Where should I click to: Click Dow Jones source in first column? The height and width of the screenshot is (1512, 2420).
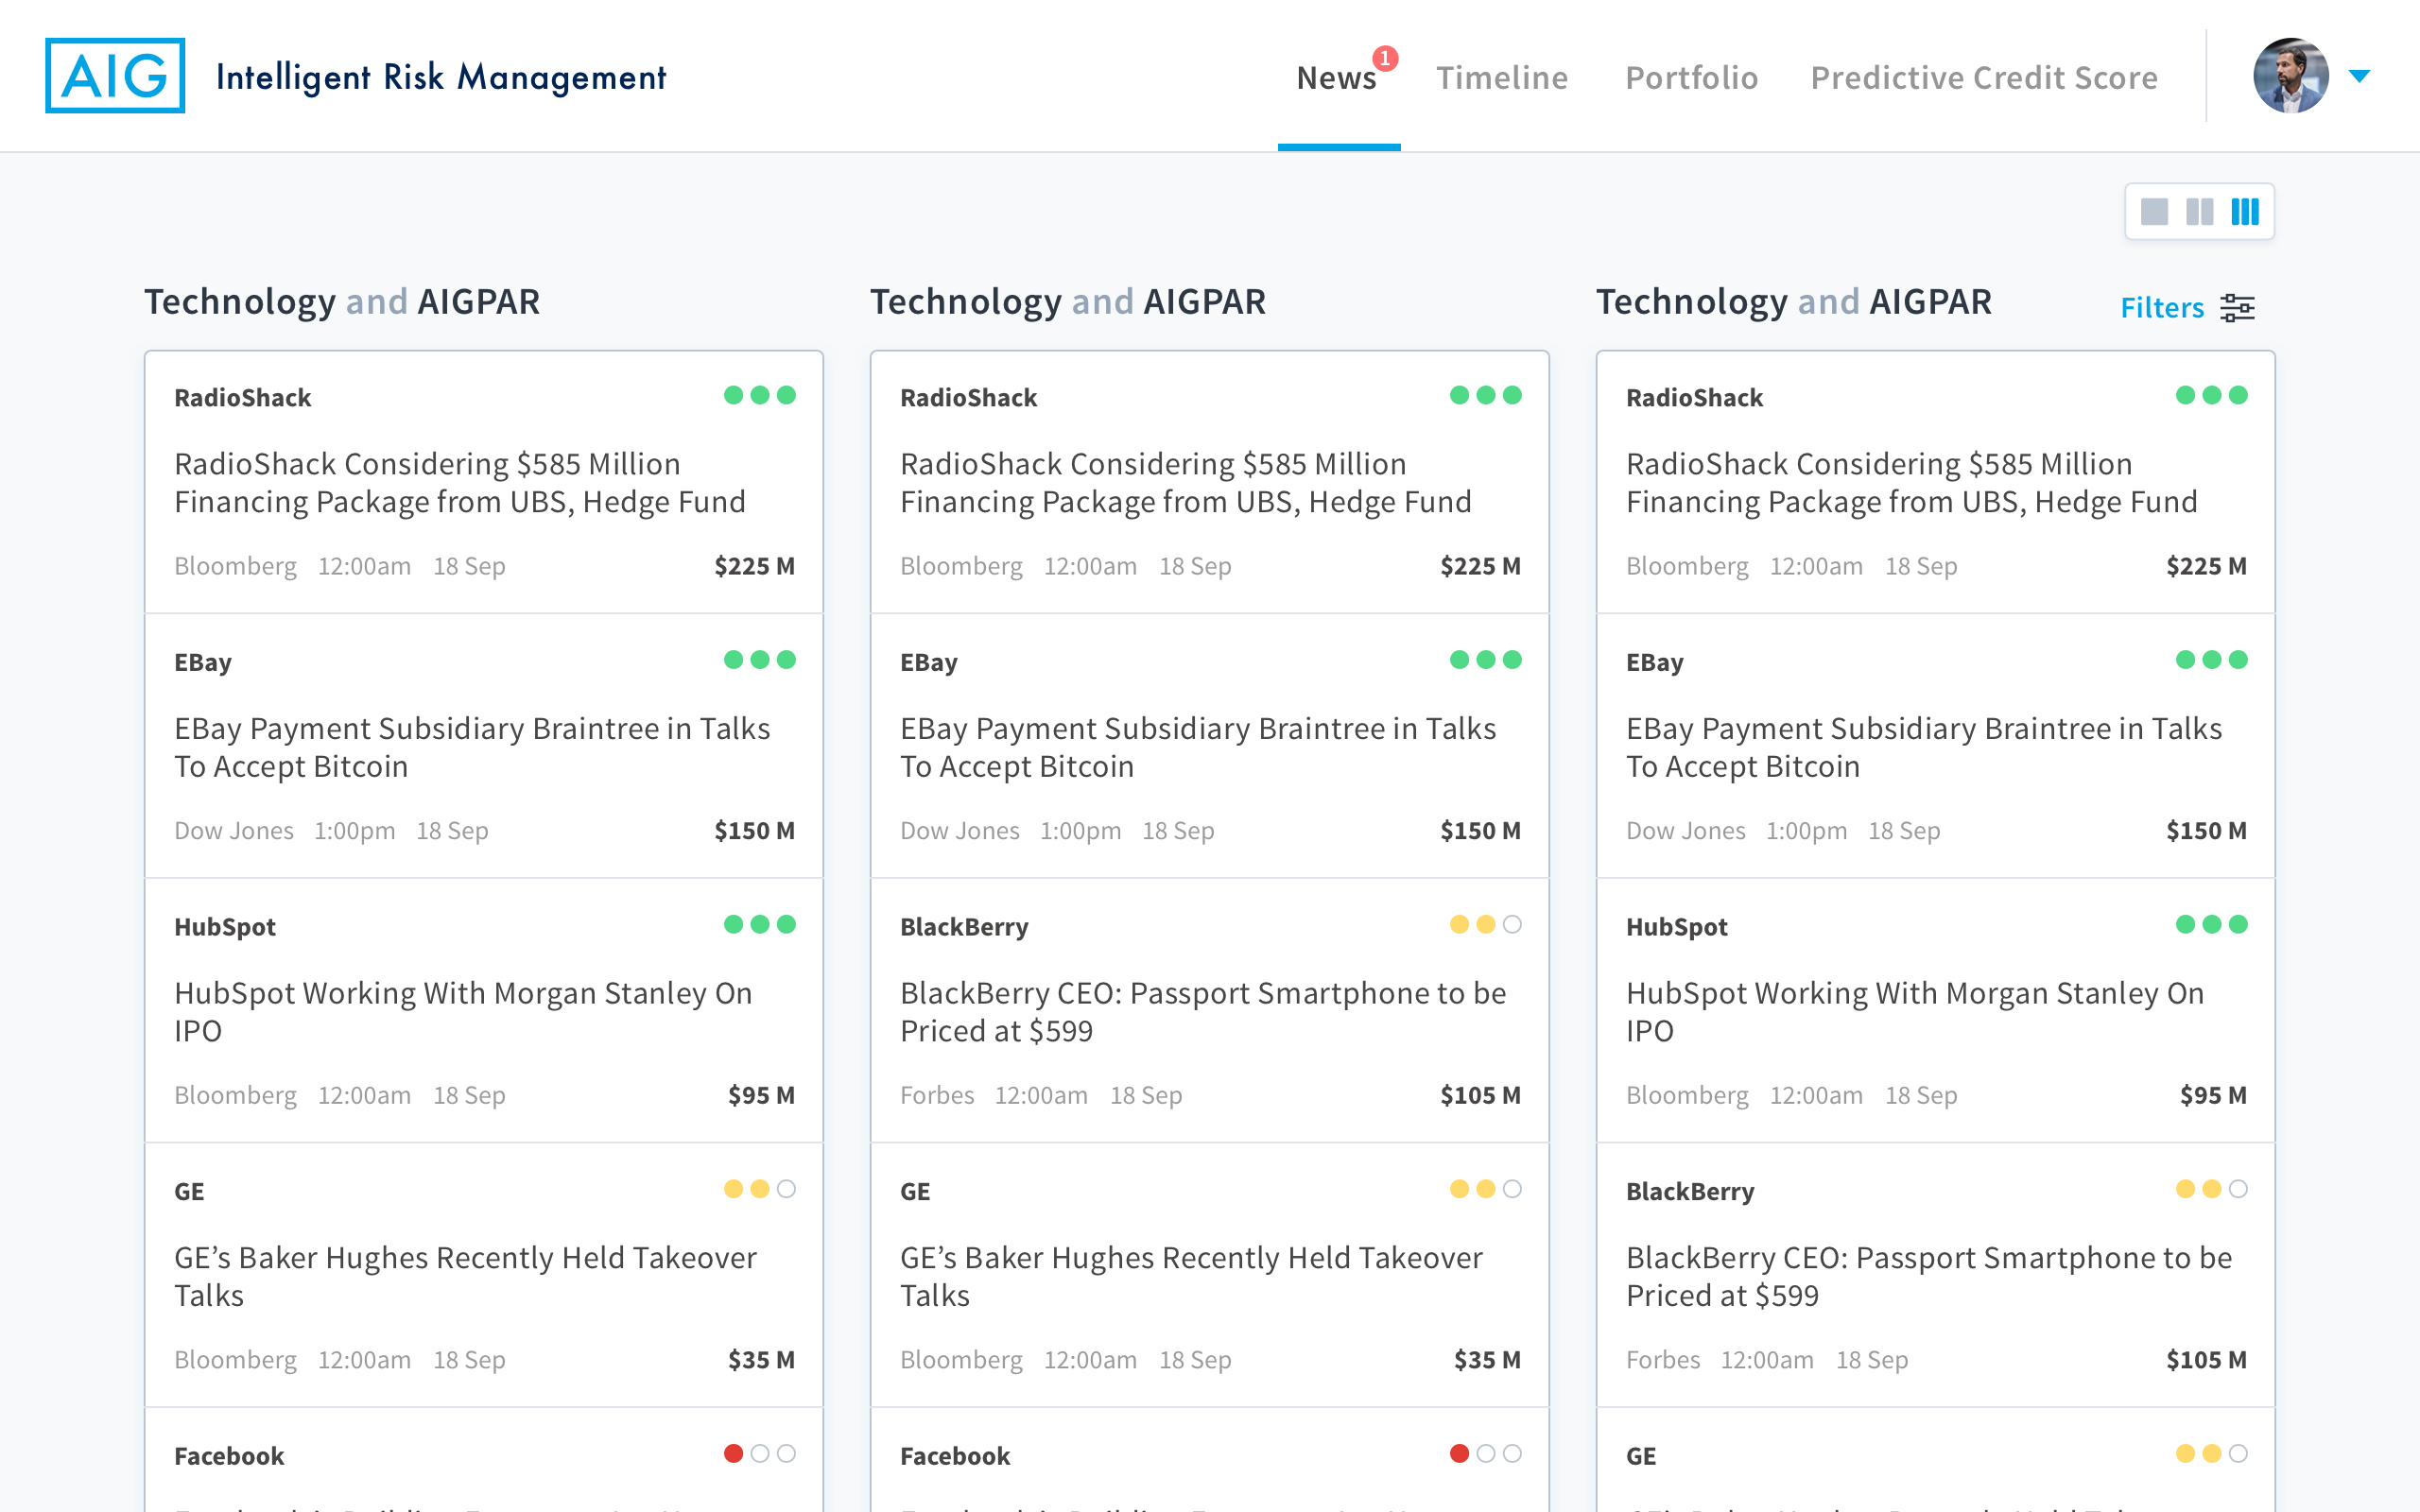point(234,831)
